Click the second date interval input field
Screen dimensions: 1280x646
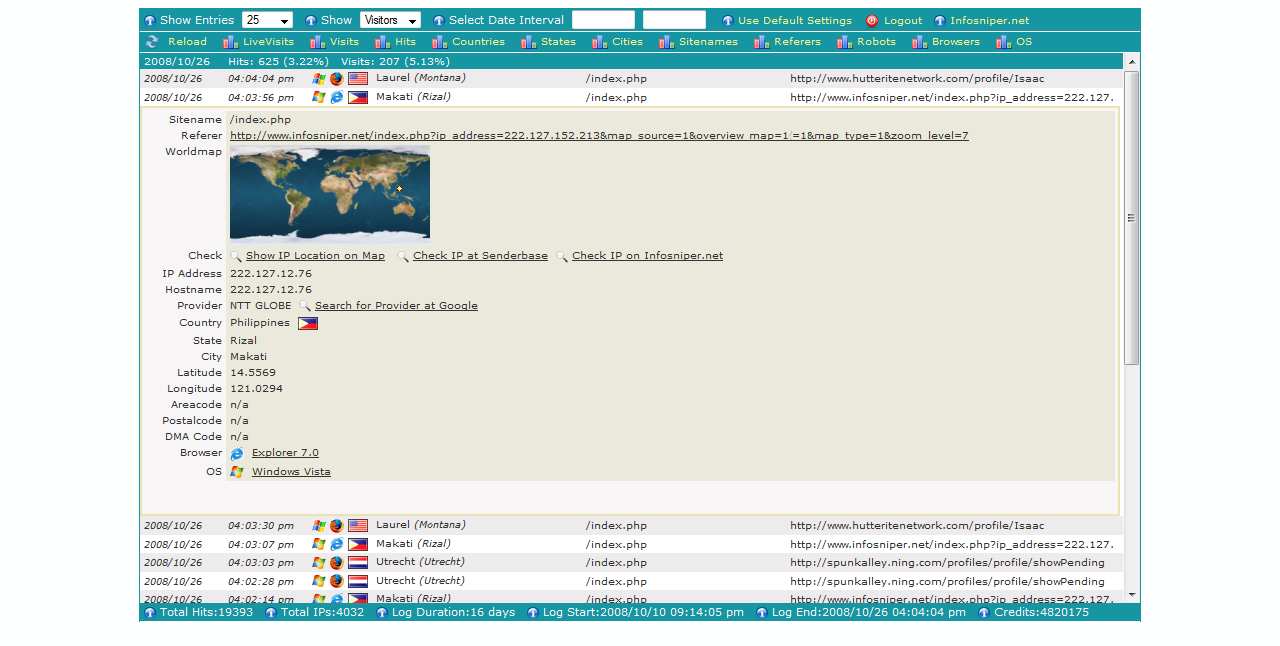coord(674,20)
